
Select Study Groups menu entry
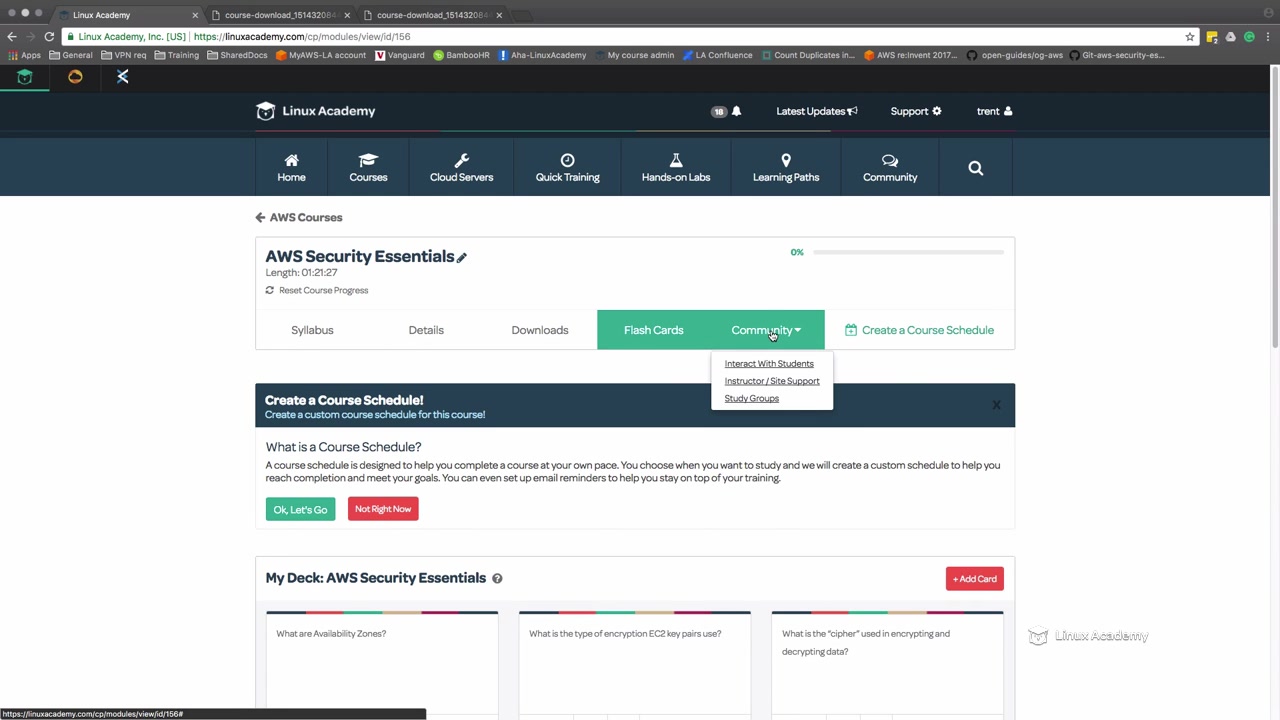click(752, 398)
